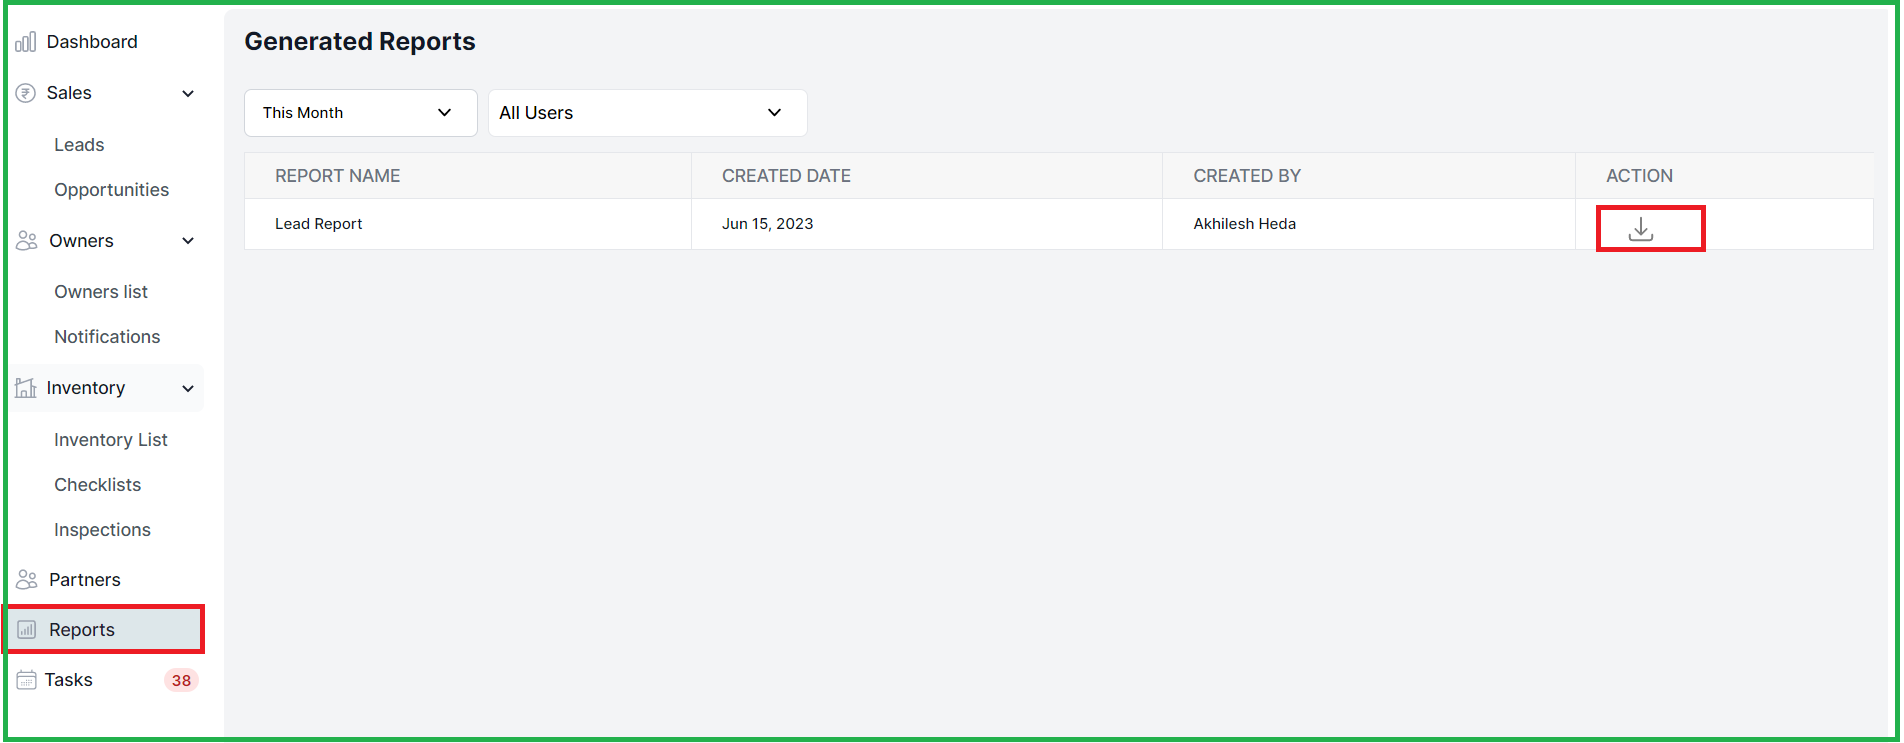This screenshot has width=1904, height=743.
Task: Click the 38 tasks count badge
Action: 181,680
